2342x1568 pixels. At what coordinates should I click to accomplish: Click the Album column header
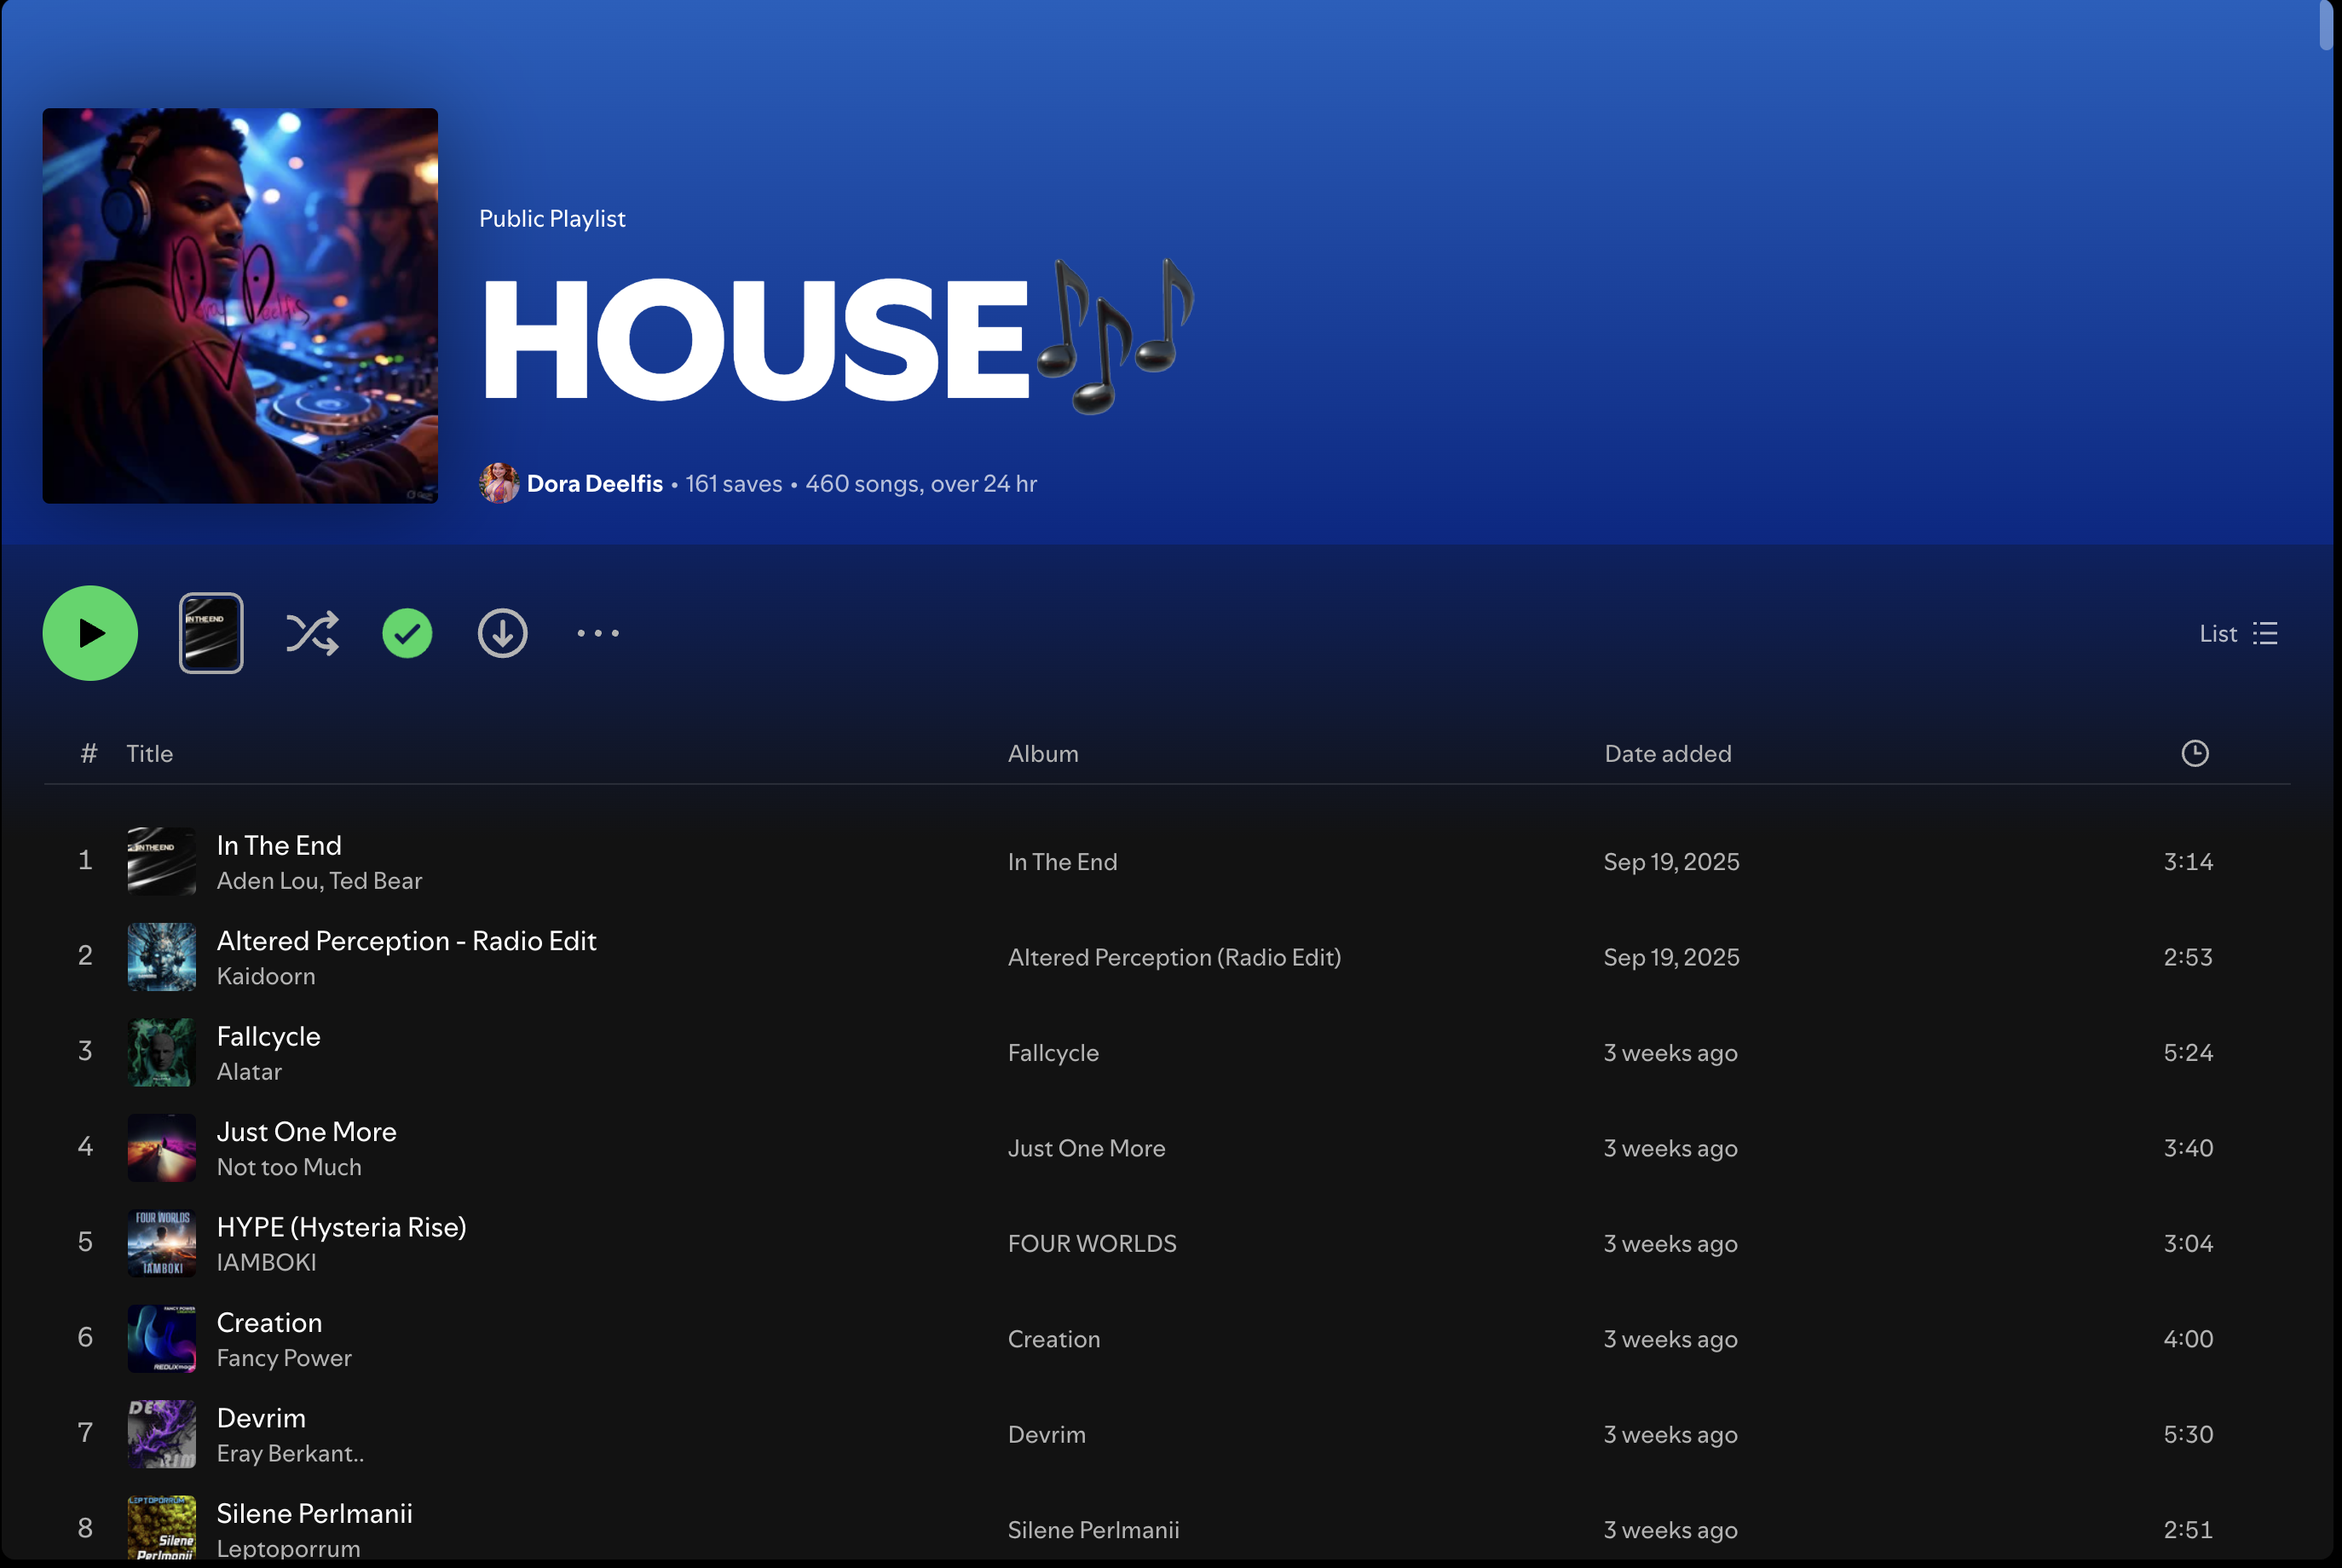click(x=1042, y=753)
